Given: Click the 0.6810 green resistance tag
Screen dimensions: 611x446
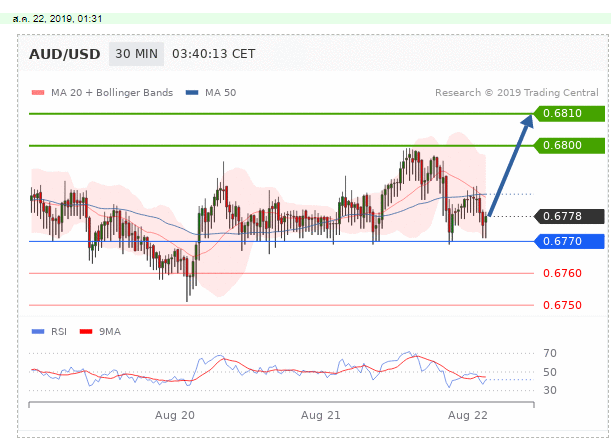Looking at the screenshot, I should [x=569, y=113].
